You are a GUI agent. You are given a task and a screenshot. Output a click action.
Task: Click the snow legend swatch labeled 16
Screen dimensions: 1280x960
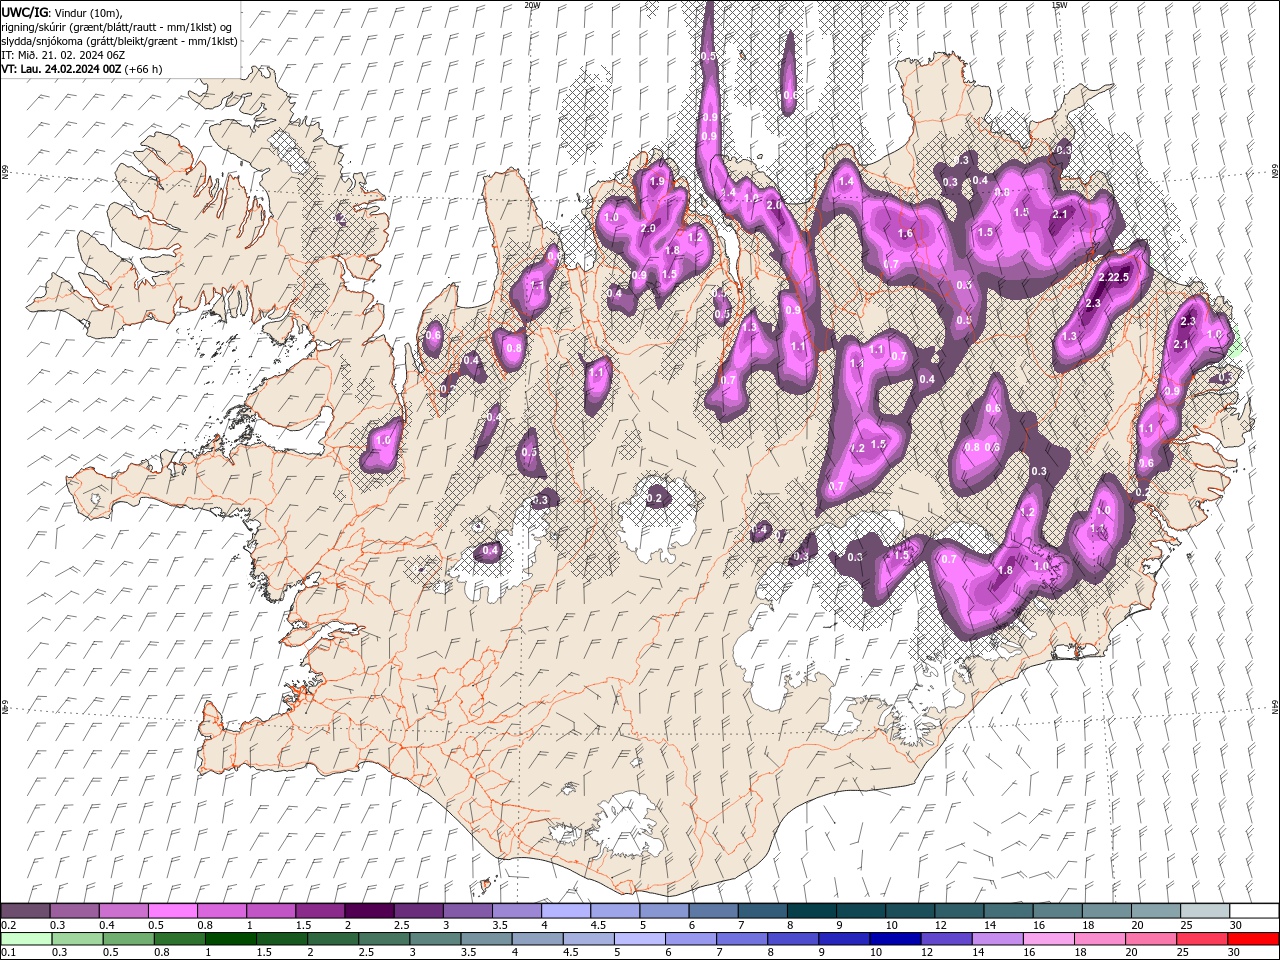click(1056, 911)
